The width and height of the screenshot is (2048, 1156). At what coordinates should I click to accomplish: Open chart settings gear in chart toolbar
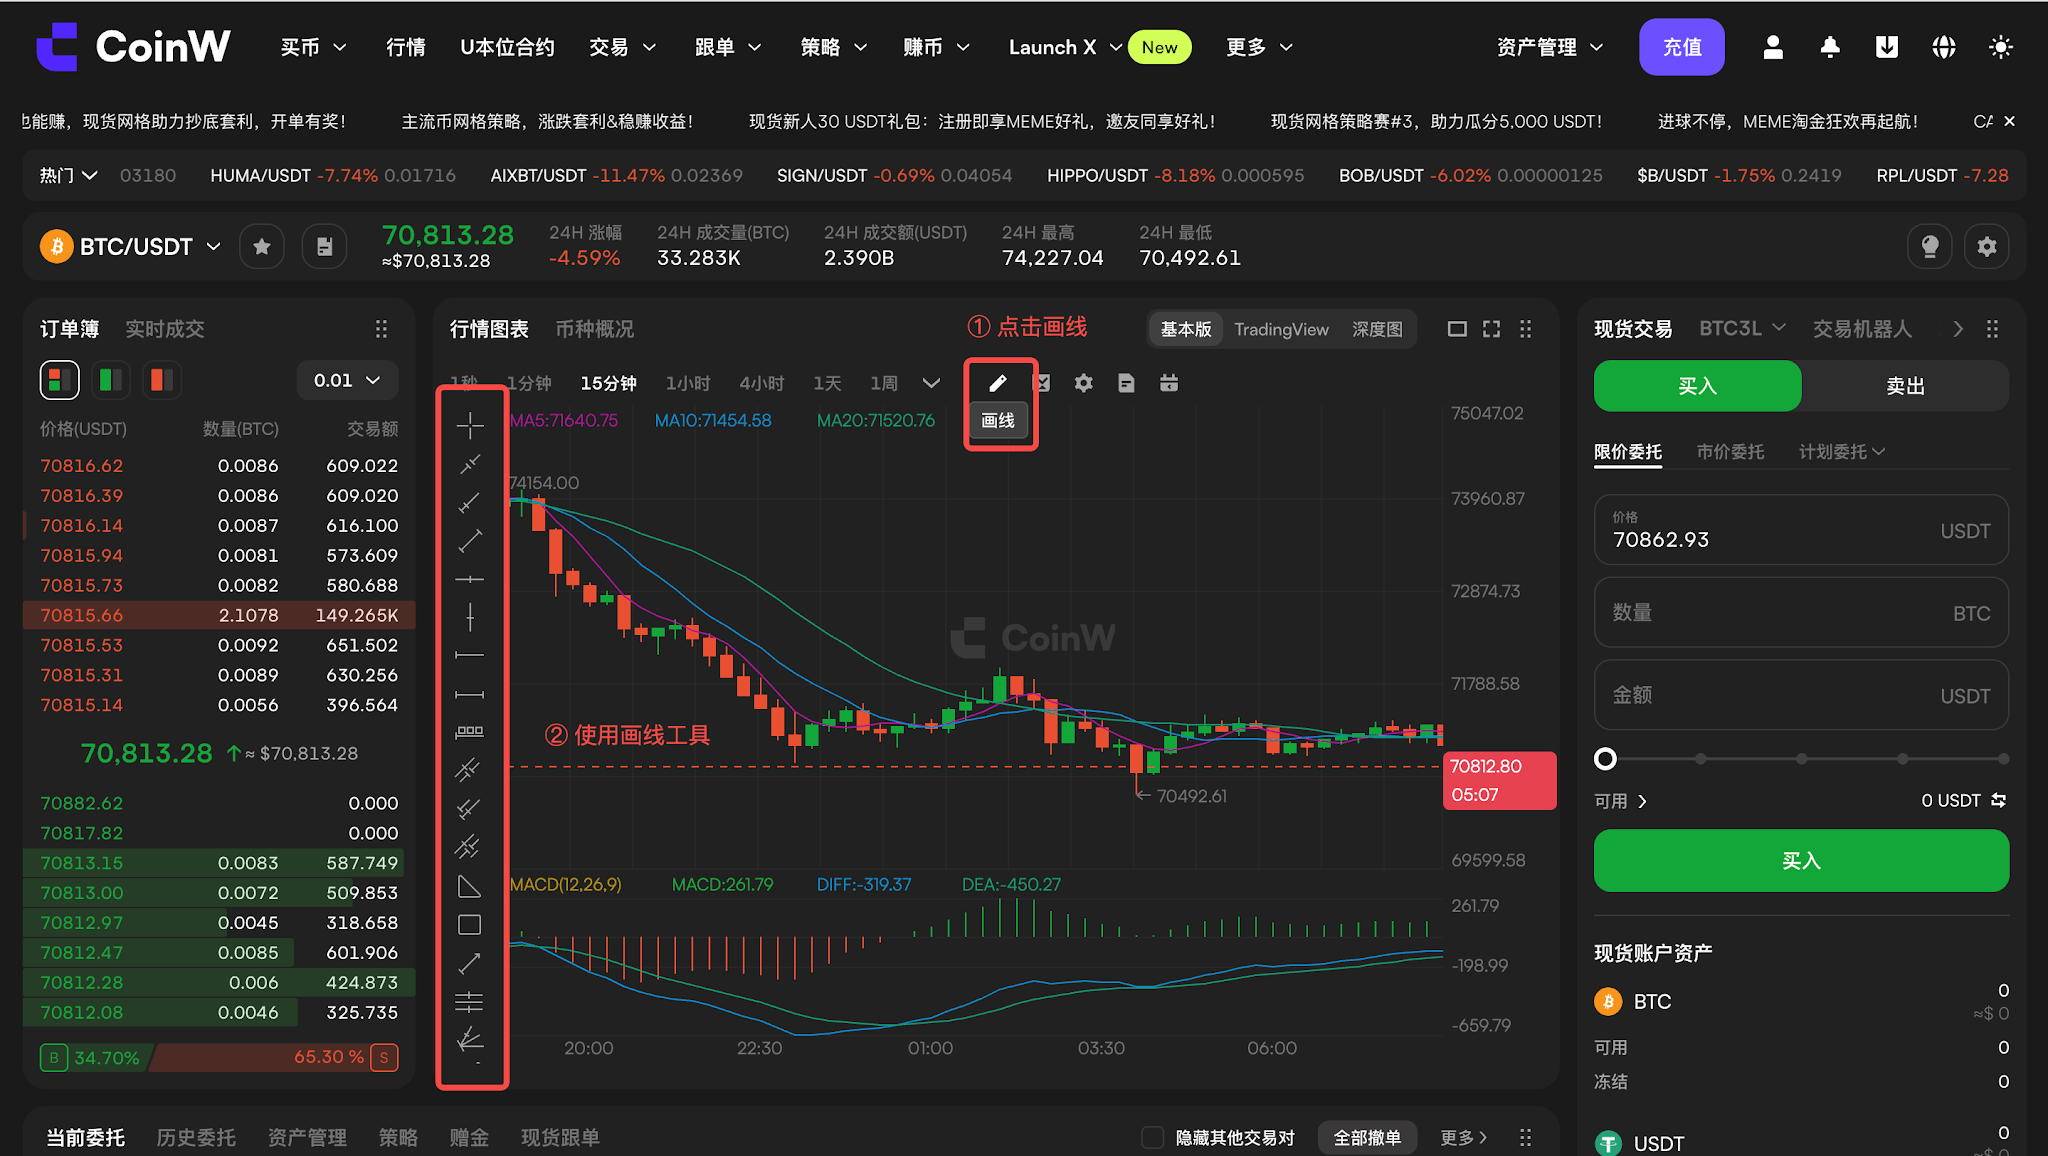1084,383
